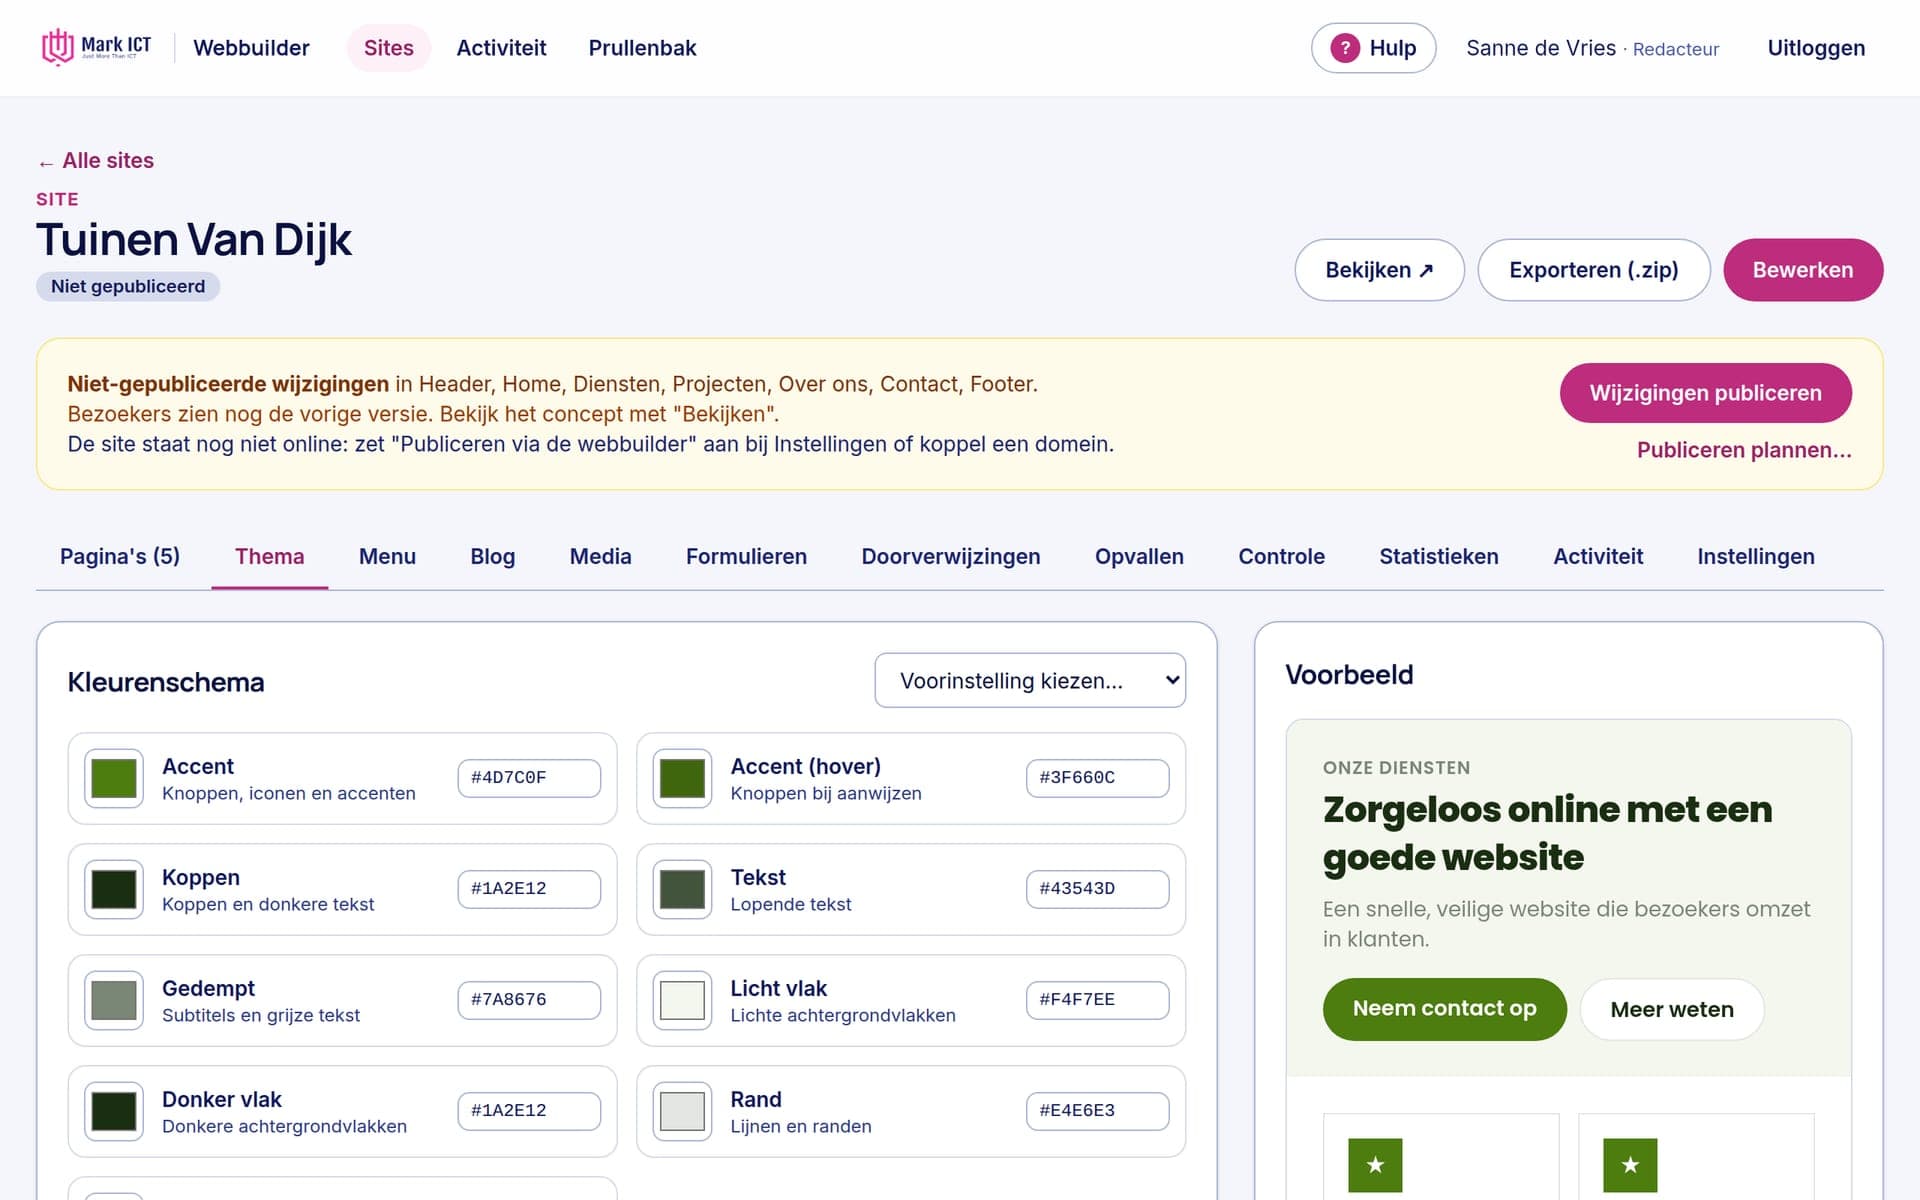Open the Statistieken tab
Viewport: 1920px width, 1200px height.
click(1439, 557)
